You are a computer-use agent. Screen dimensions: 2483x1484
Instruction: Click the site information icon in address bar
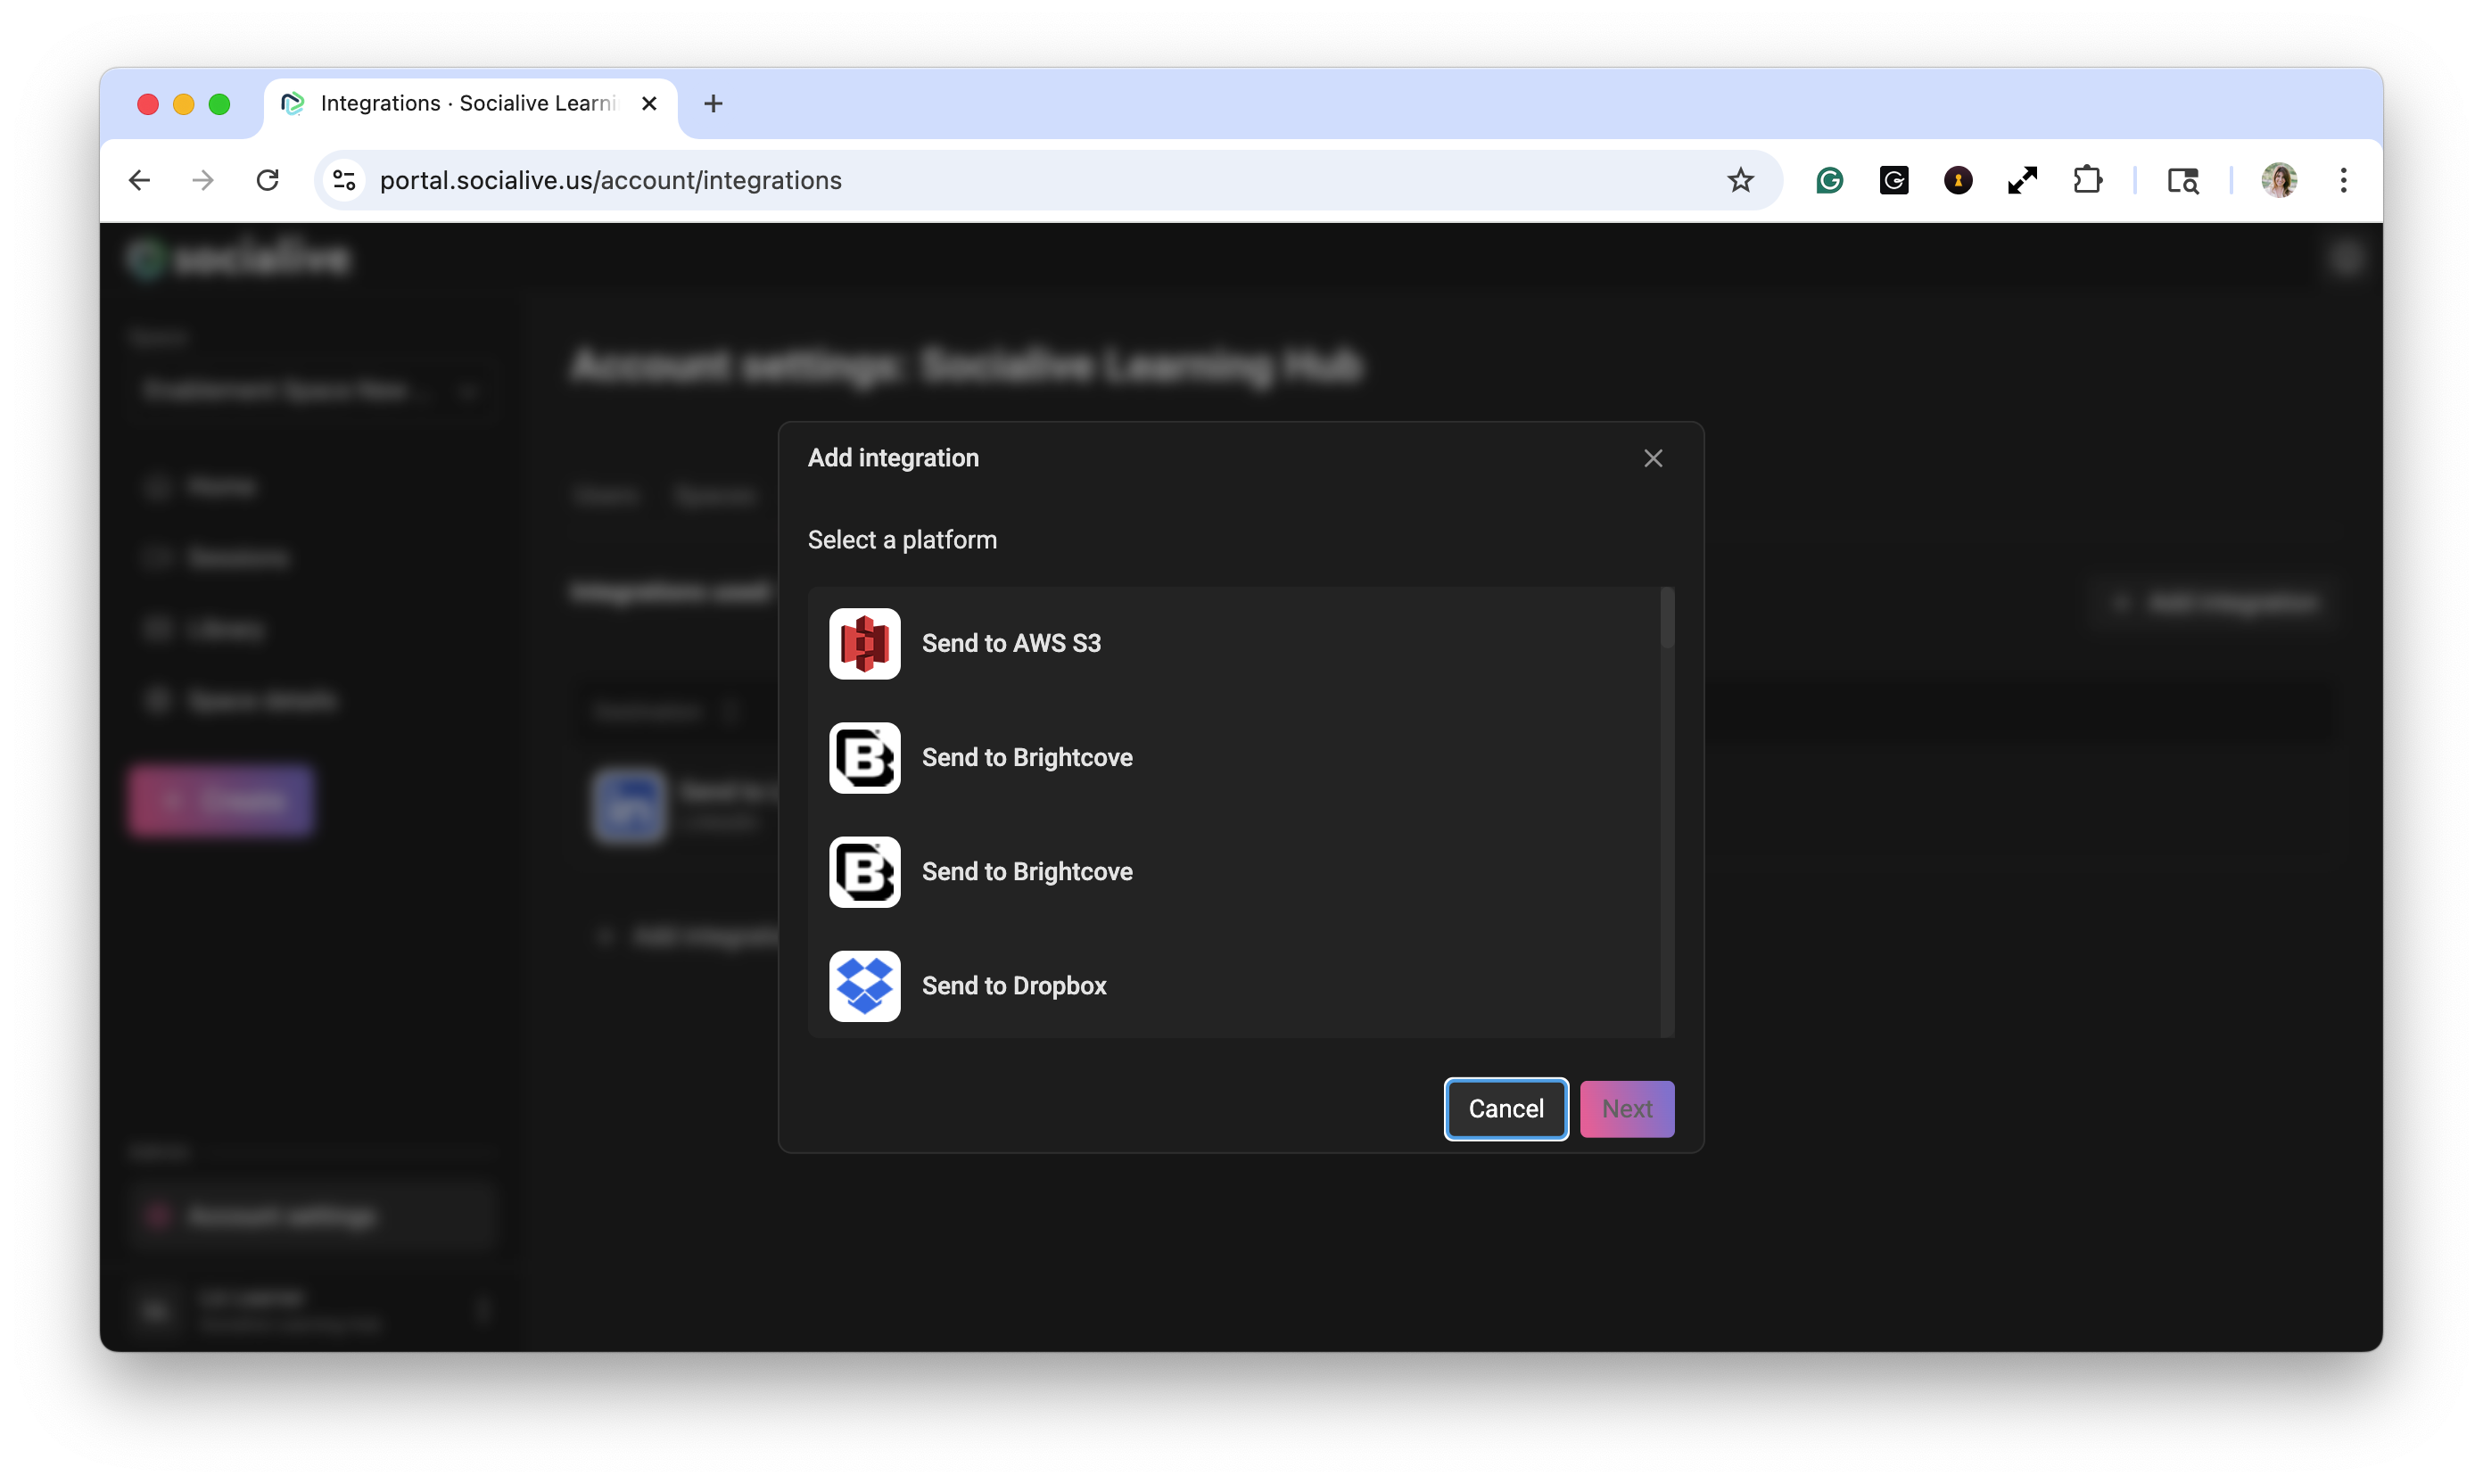(x=344, y=180)
